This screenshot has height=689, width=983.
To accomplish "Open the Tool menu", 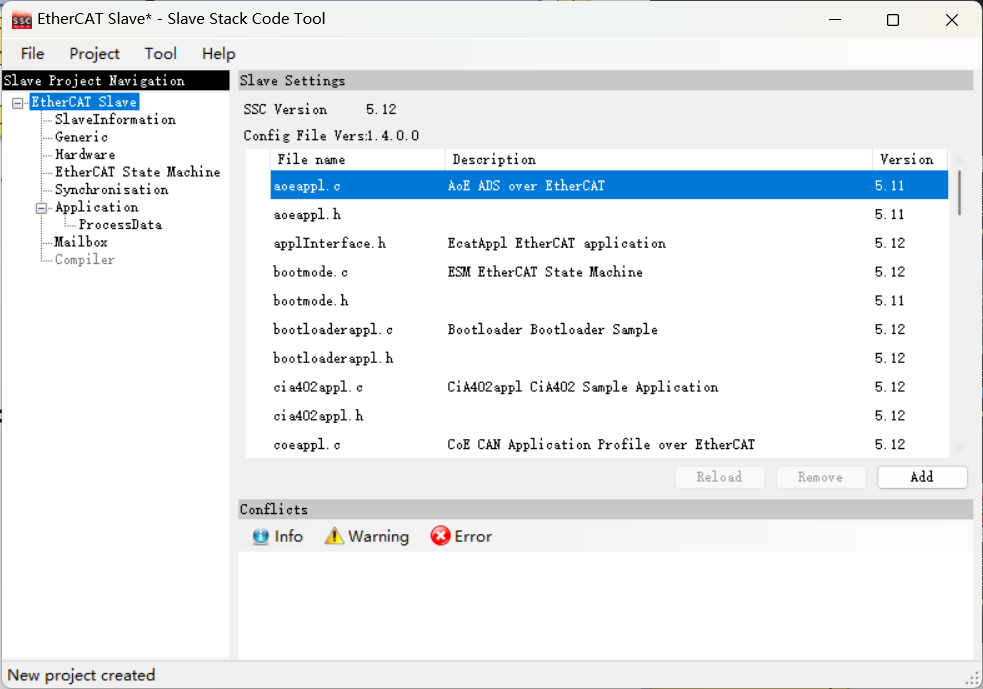I will pyautogui.click(x=160, y=54).
